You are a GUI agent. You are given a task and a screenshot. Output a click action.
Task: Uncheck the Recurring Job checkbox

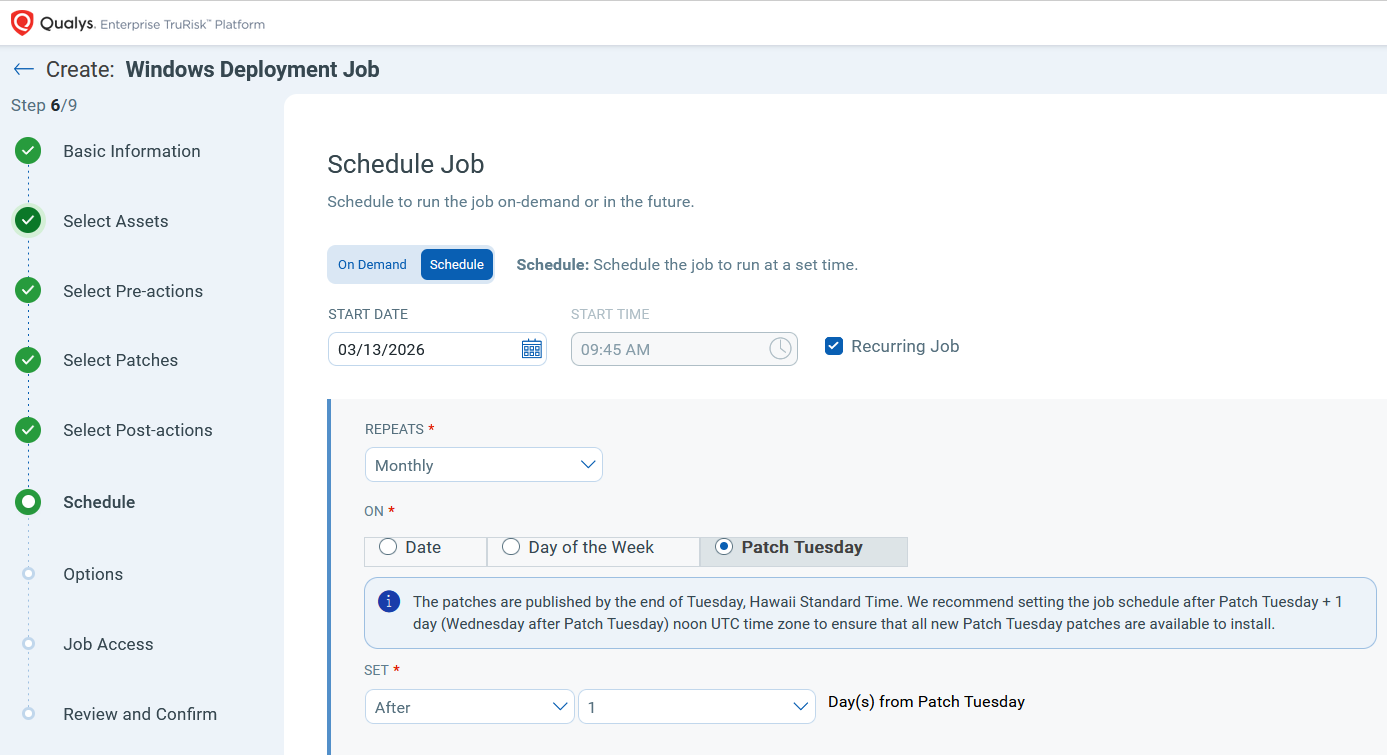[x=833, y=346]
